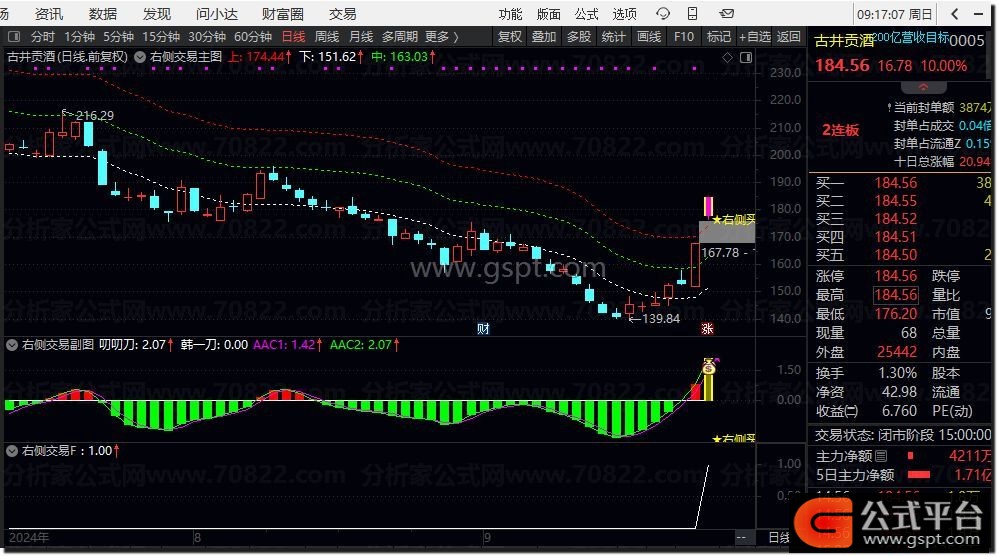
Task: Open the 发现 menu
Action: 157,14
